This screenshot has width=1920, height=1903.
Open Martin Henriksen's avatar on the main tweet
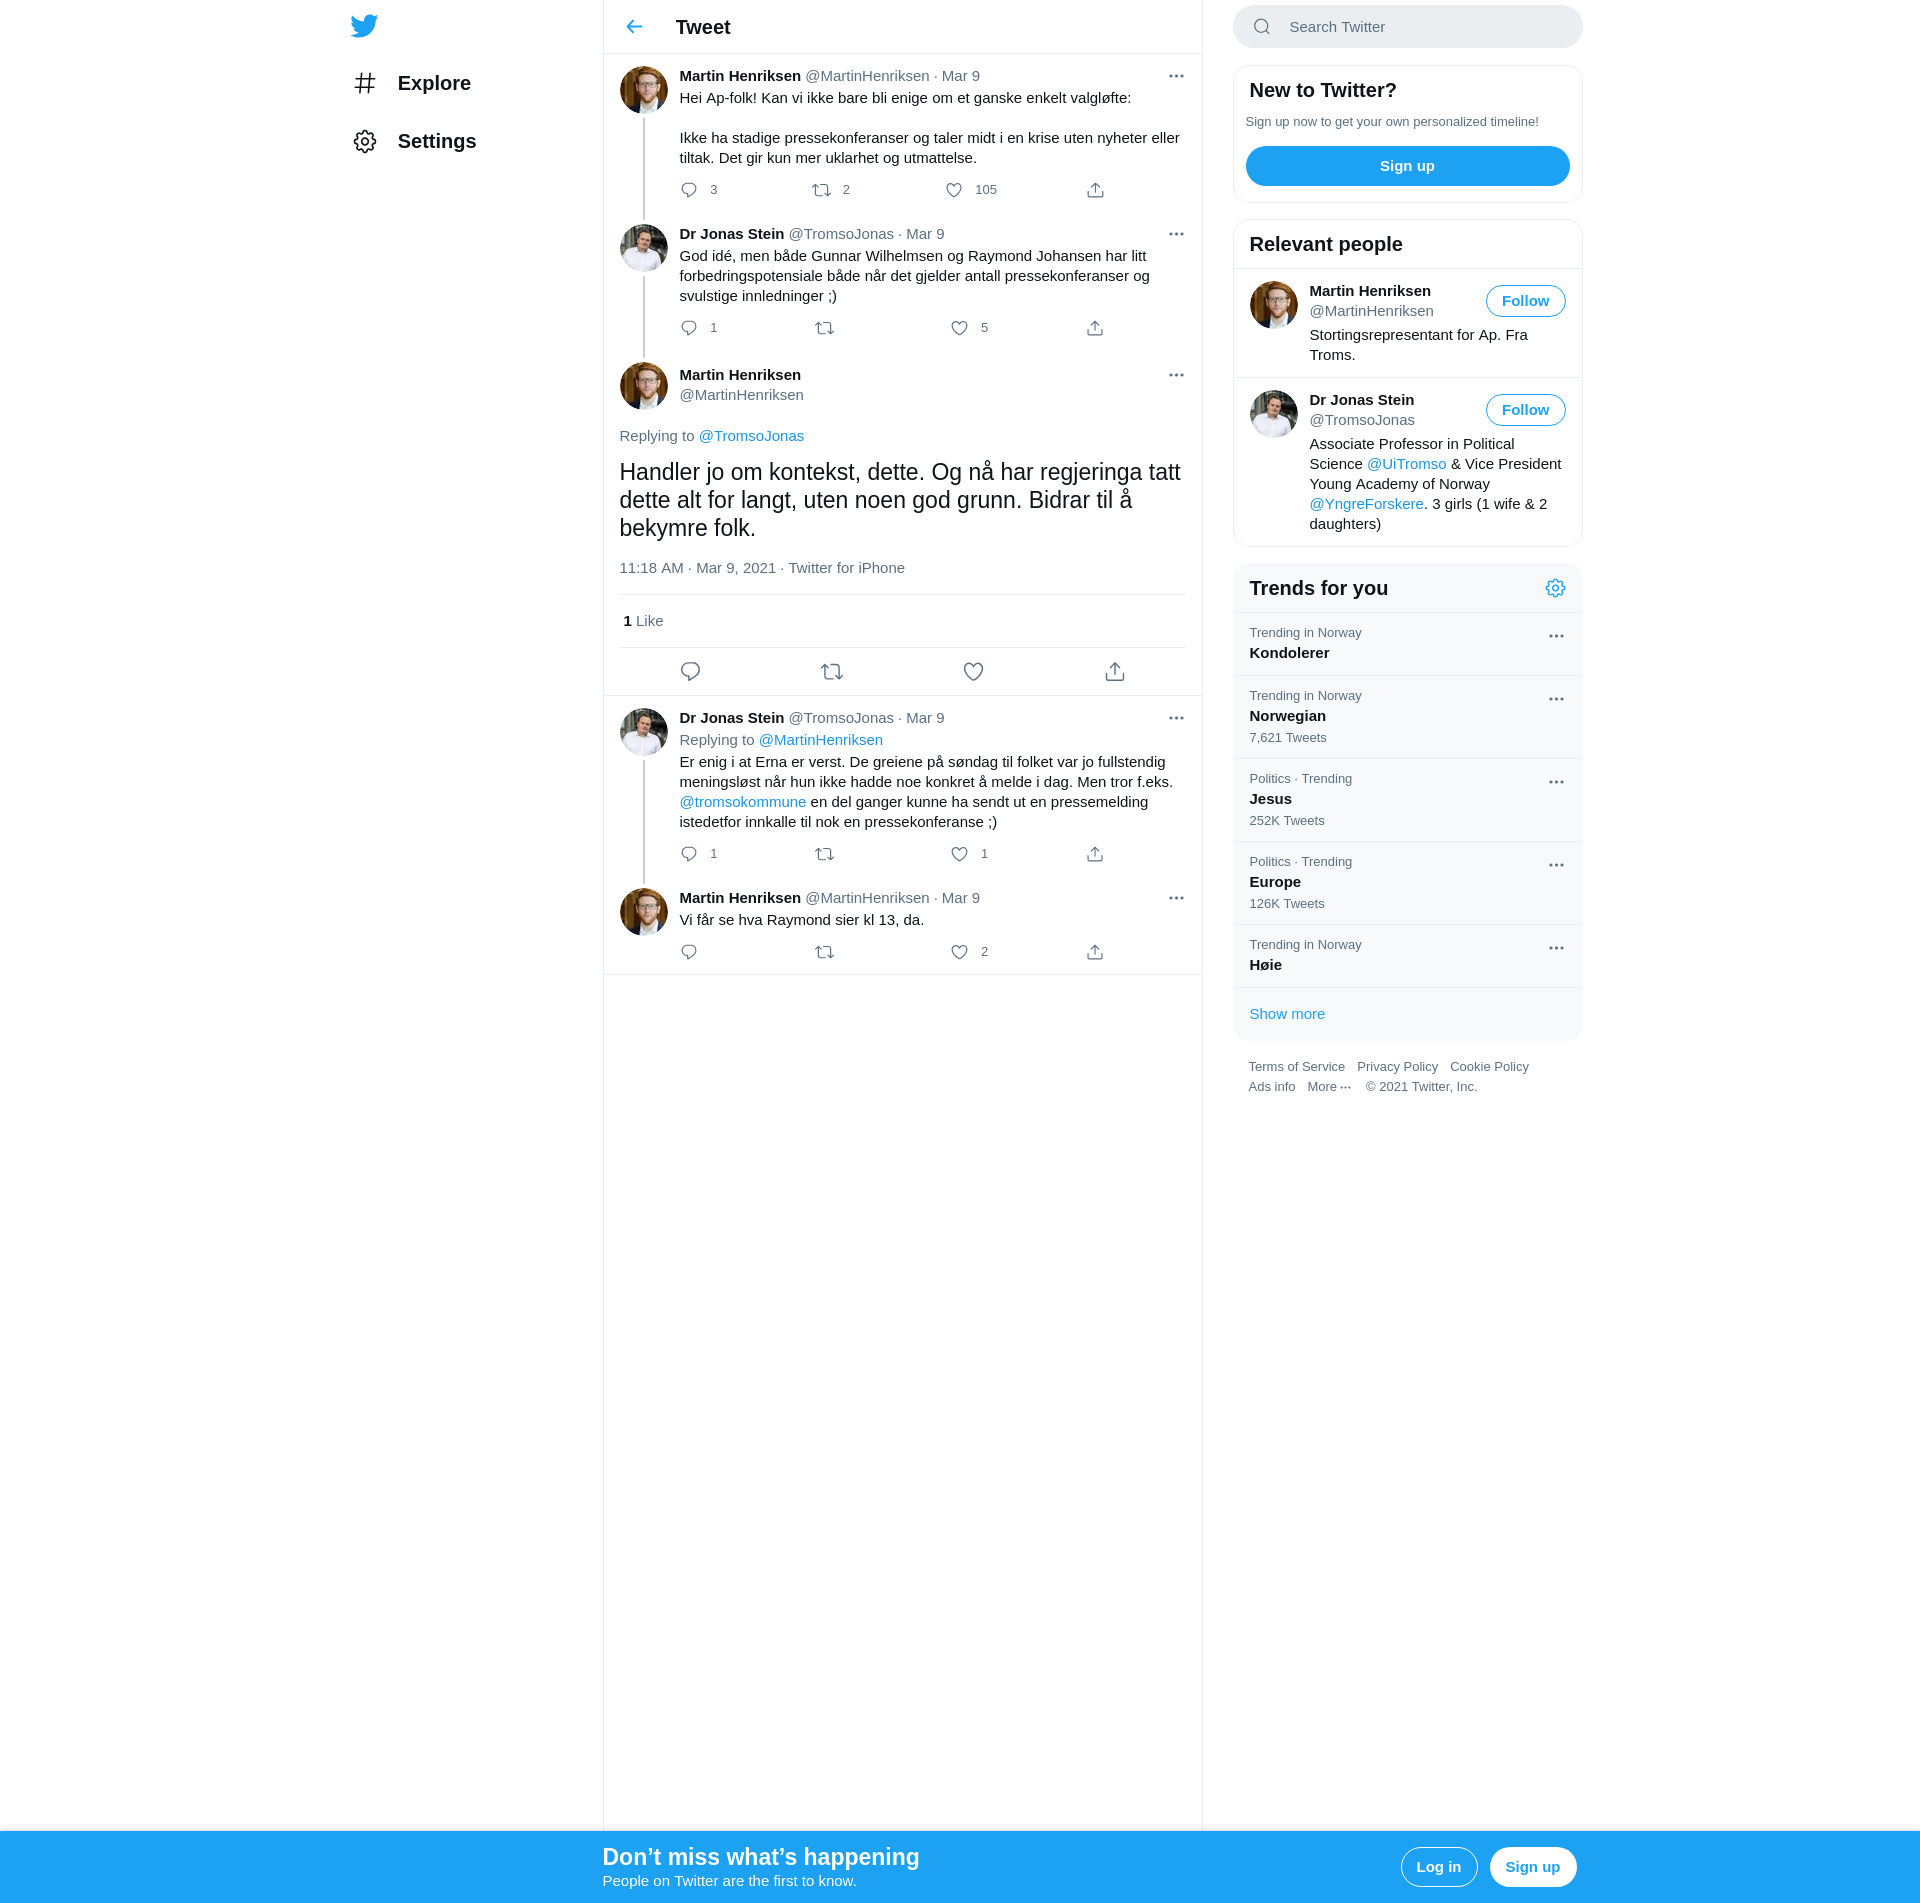[643, 386]
